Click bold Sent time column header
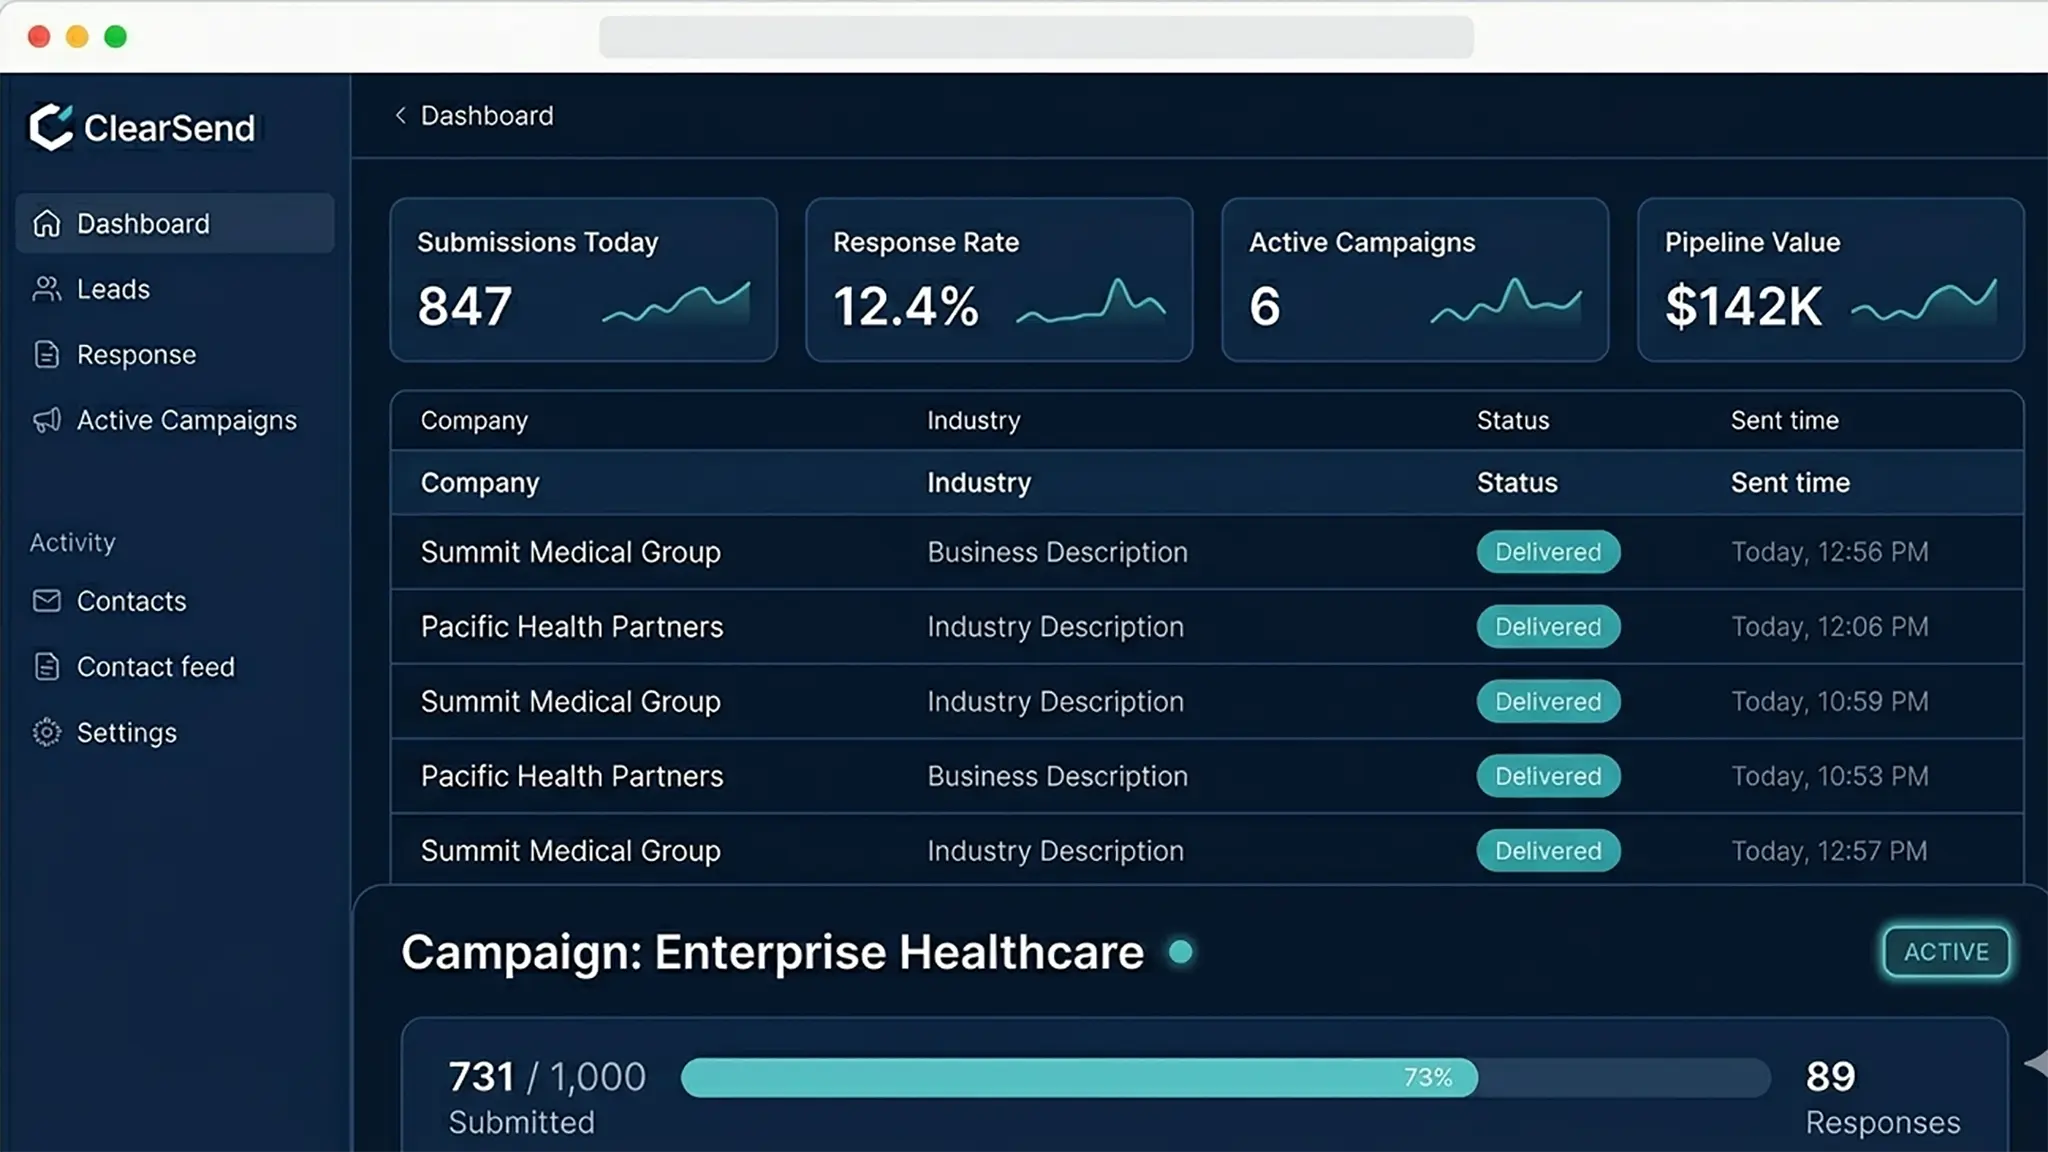 1790,482
